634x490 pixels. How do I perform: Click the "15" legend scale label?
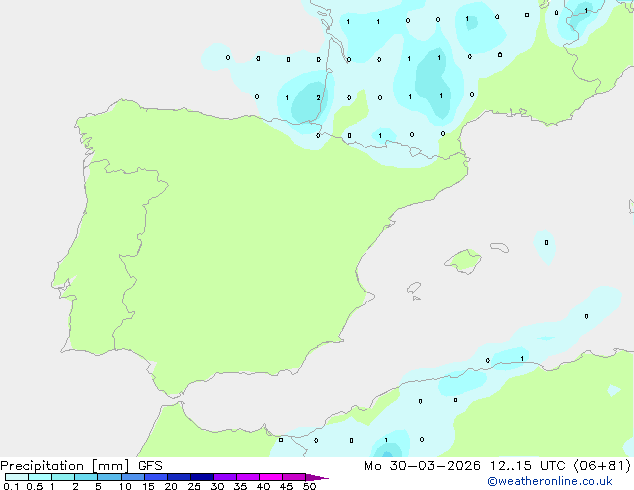tap(148, 486)
